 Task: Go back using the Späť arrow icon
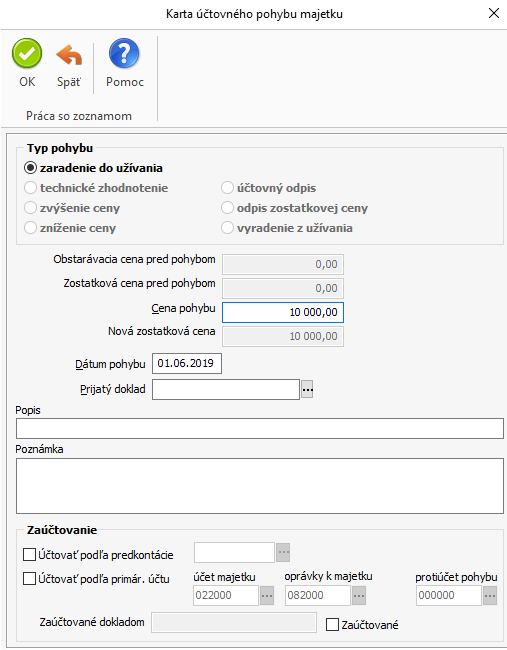tap(69, 55)
